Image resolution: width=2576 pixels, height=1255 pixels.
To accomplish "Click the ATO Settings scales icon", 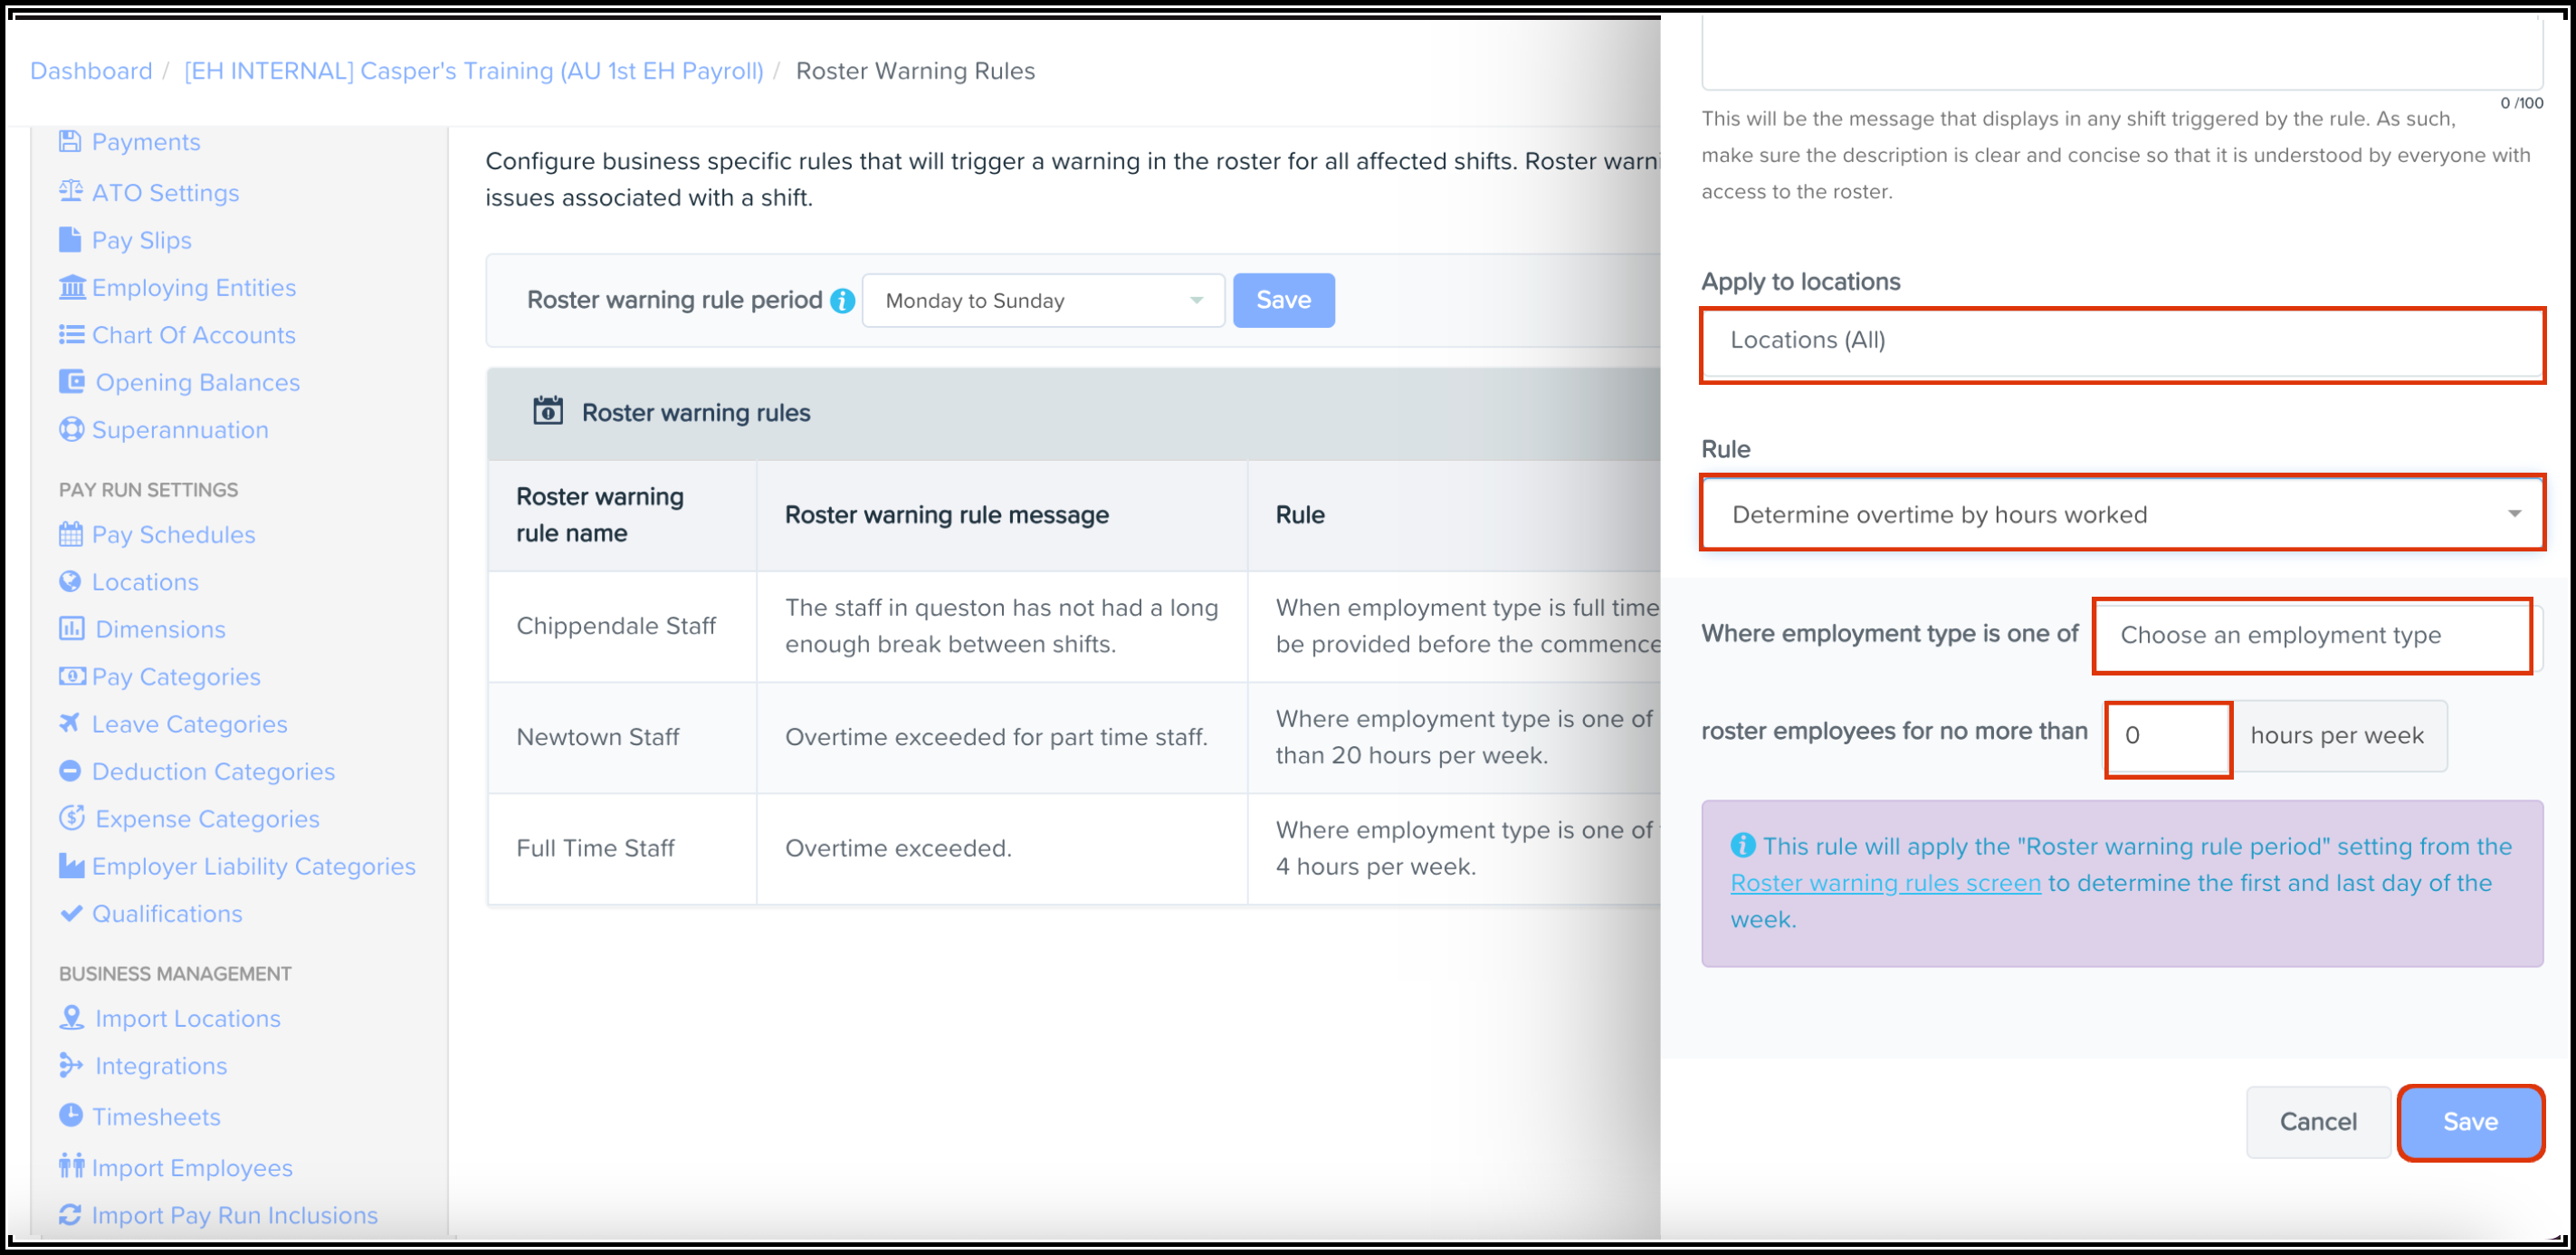I will pyautogui.click(x=70, y=191).
